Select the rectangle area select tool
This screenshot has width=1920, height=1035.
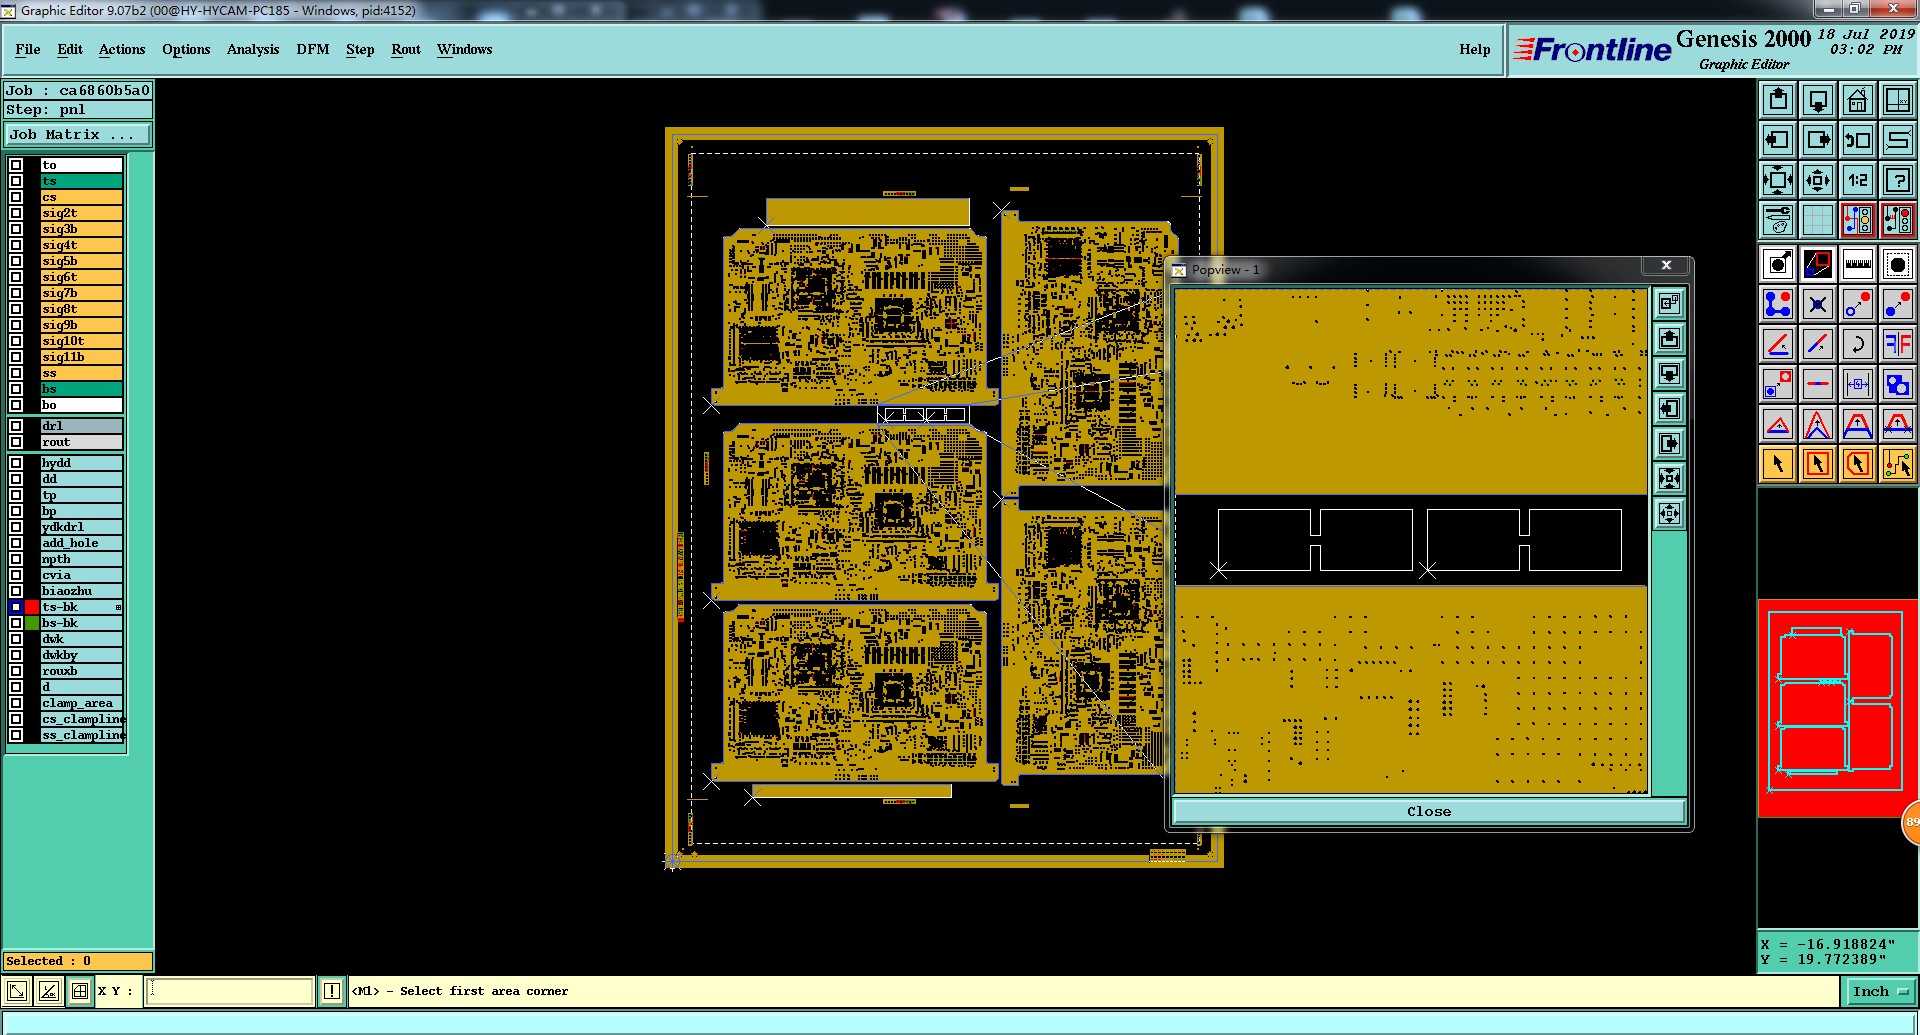click(x=1818, y=464)
